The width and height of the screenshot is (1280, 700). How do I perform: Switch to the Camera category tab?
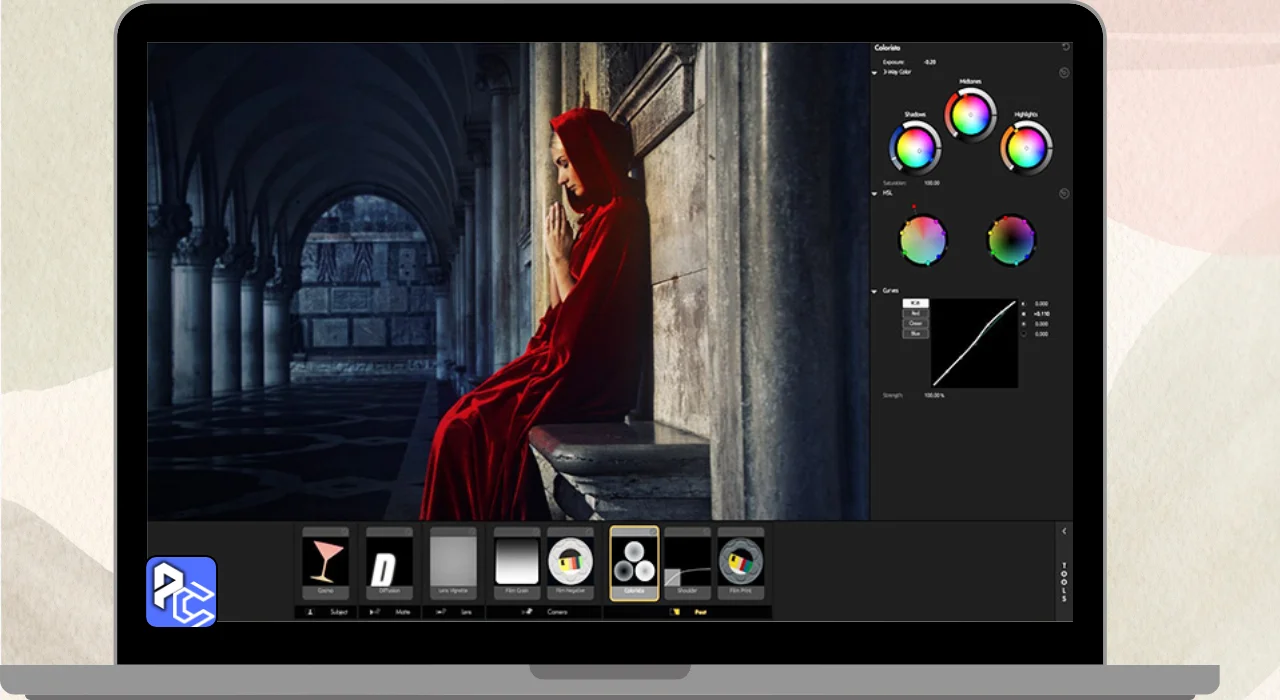545,612
